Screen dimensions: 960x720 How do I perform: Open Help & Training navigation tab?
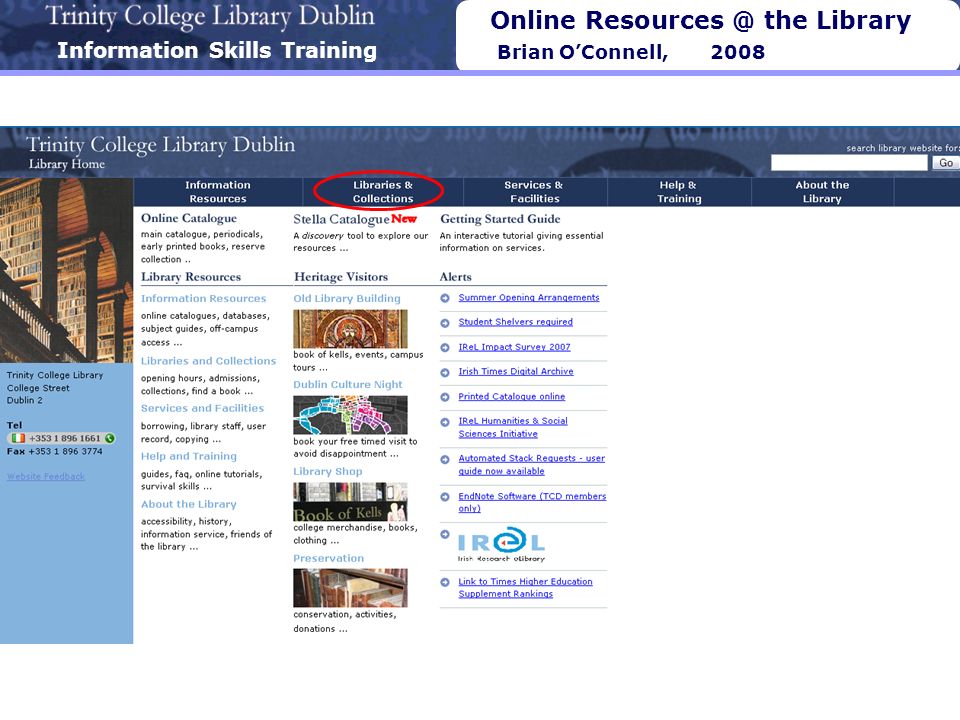pyautogui.click(x=679, y=192)
